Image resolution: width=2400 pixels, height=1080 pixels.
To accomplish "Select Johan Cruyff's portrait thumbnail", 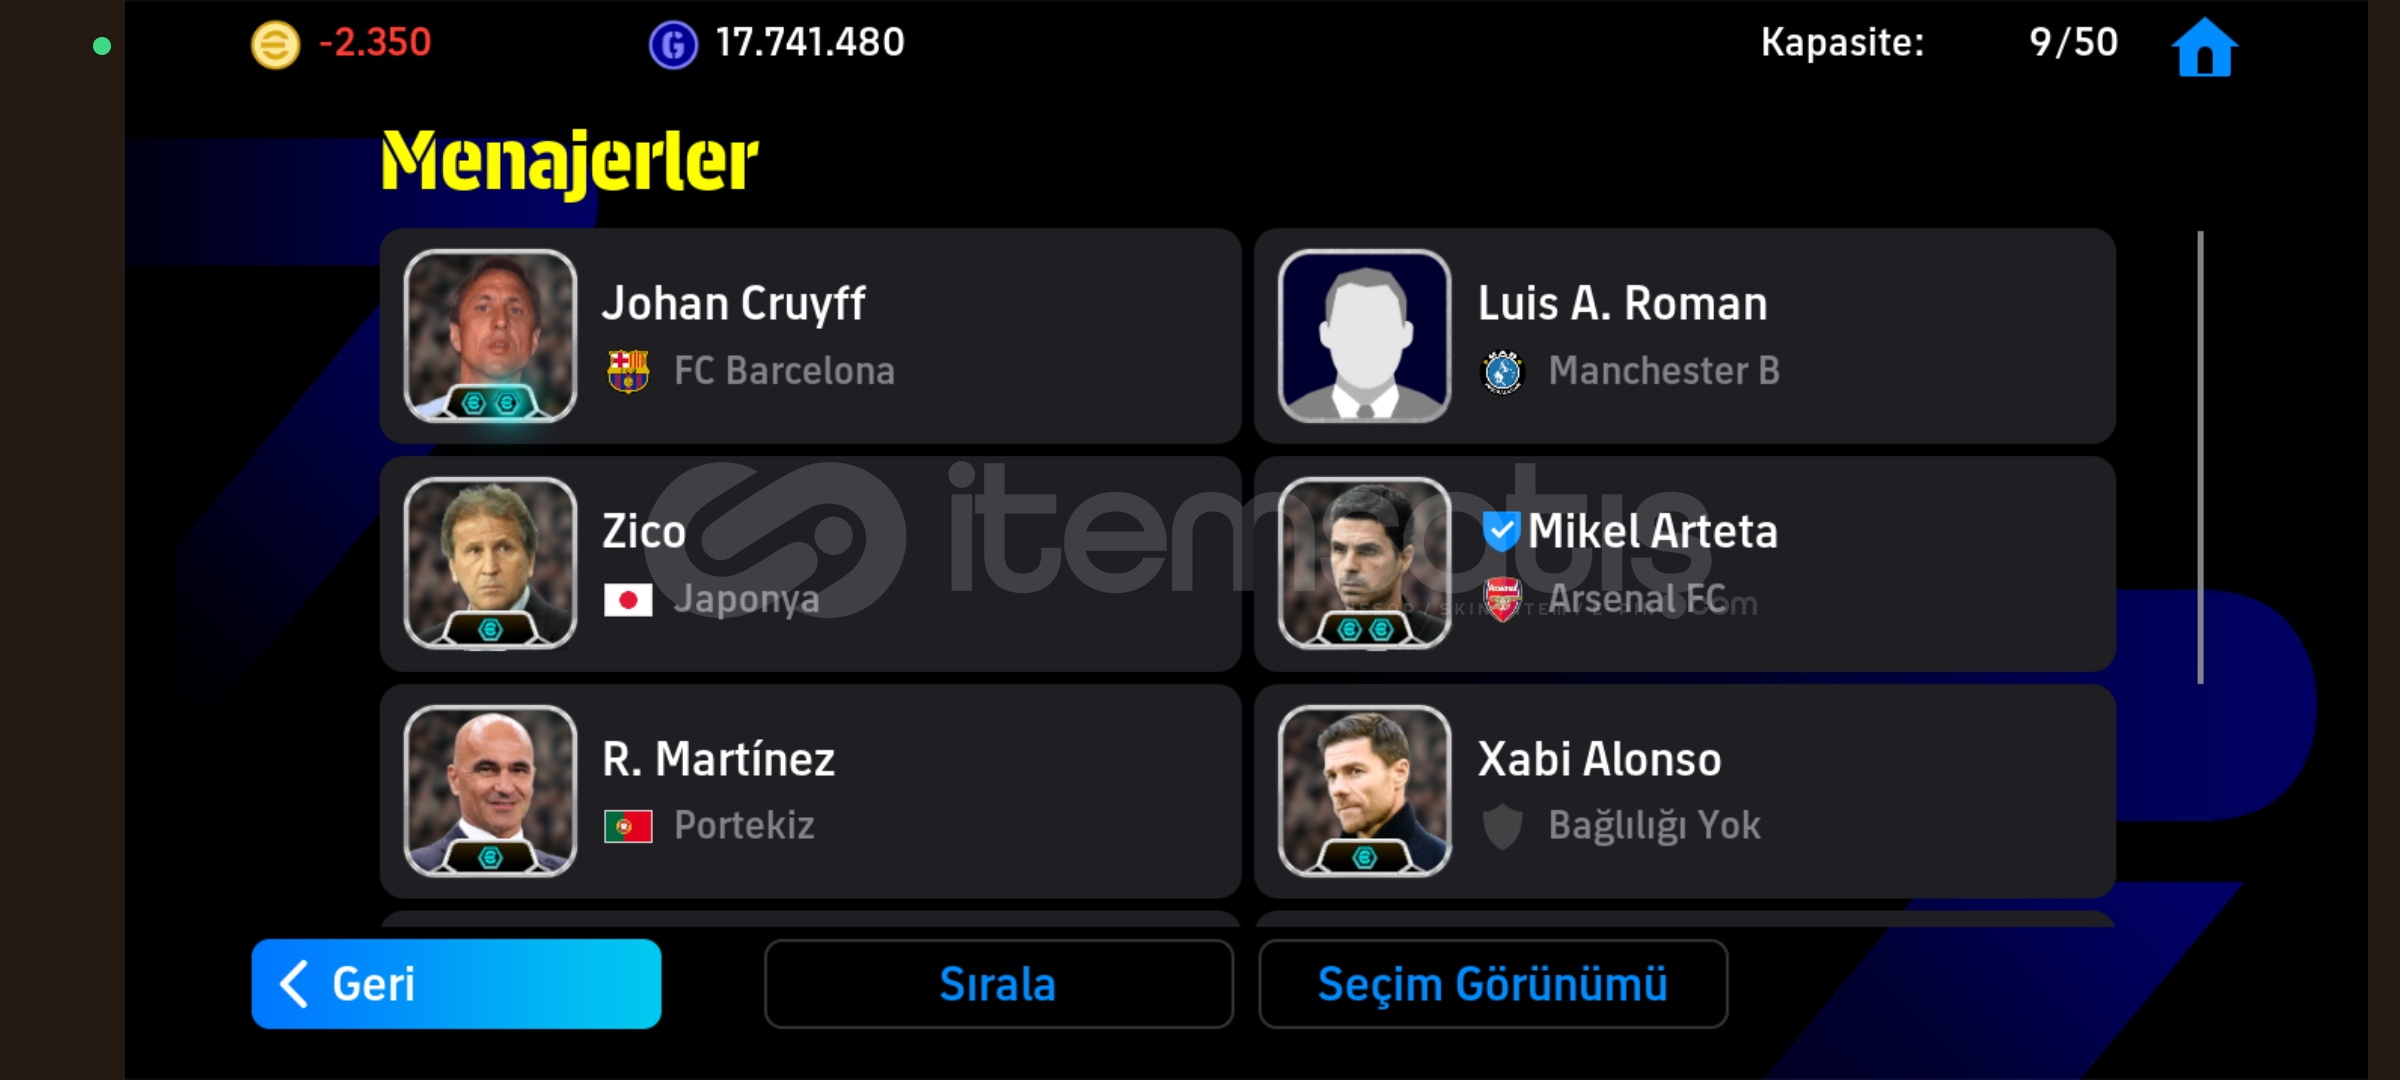I will click(490, 336).
